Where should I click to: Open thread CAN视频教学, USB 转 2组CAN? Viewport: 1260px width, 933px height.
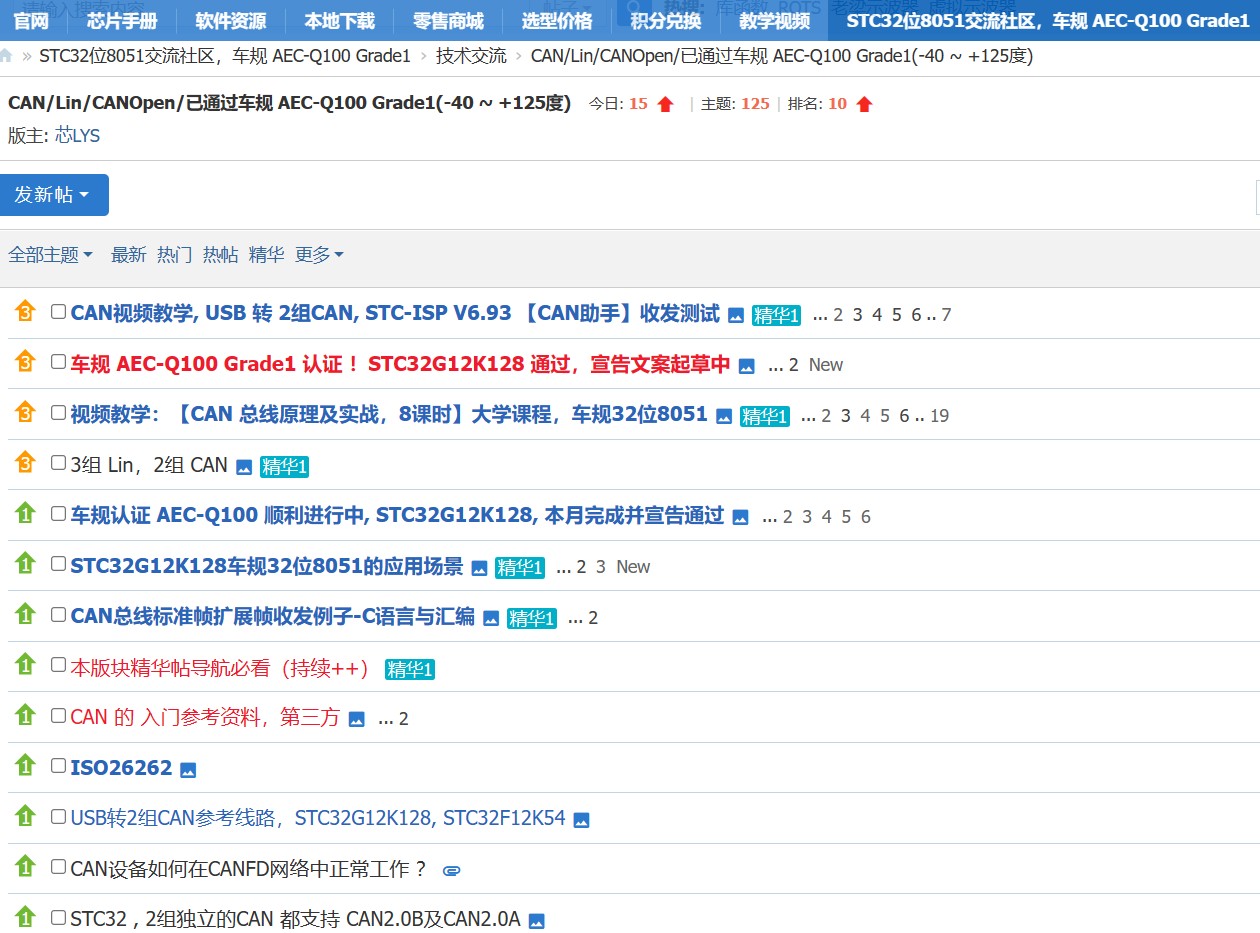[x=395, y=314]
